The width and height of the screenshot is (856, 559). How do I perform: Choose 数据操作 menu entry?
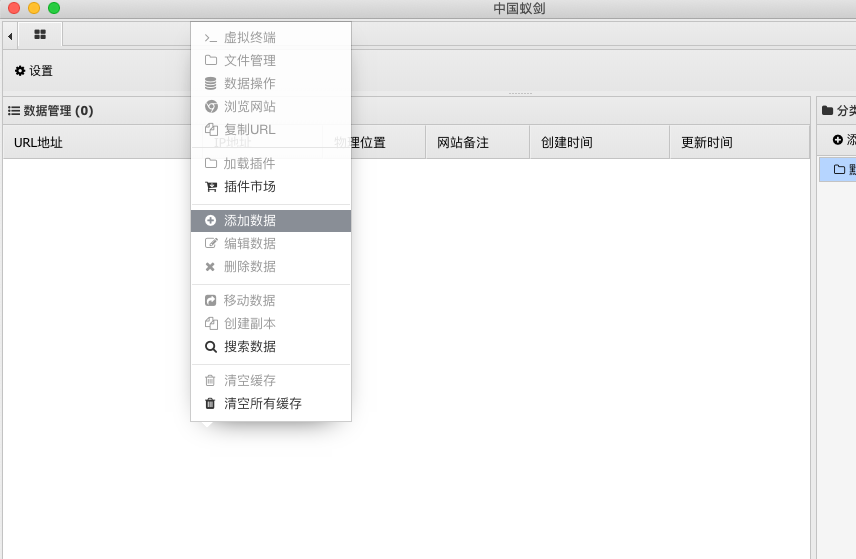click(x=271, y=83)
